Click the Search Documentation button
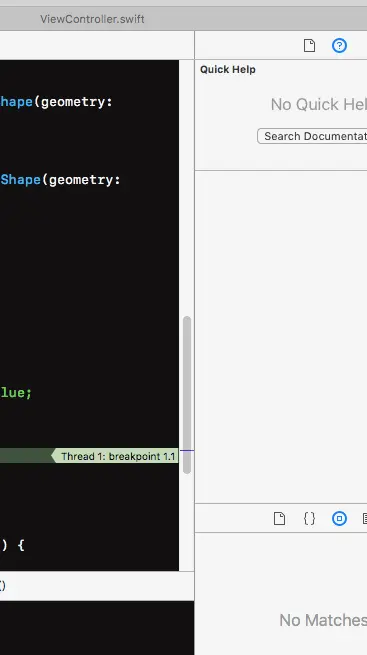This screenshot has width=367, height=655. tap(312, 136)
